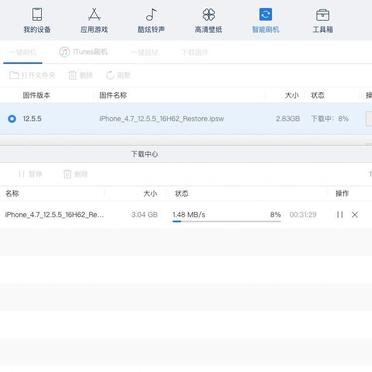The width and height of the screenshot is (372, 372).
Task: Click the firmware table 大小 column header
Action: (292, 95)
